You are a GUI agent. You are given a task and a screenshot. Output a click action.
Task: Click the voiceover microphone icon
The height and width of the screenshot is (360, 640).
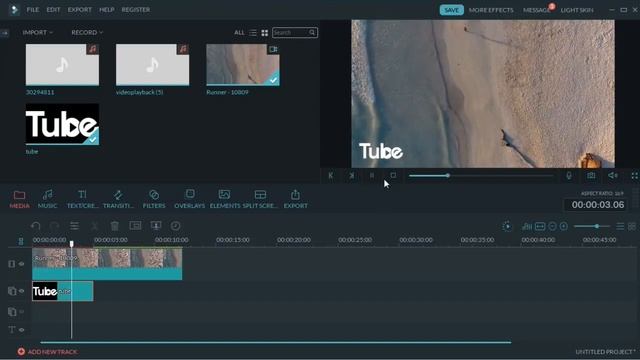pyautogui.click(x=569, y=176)
